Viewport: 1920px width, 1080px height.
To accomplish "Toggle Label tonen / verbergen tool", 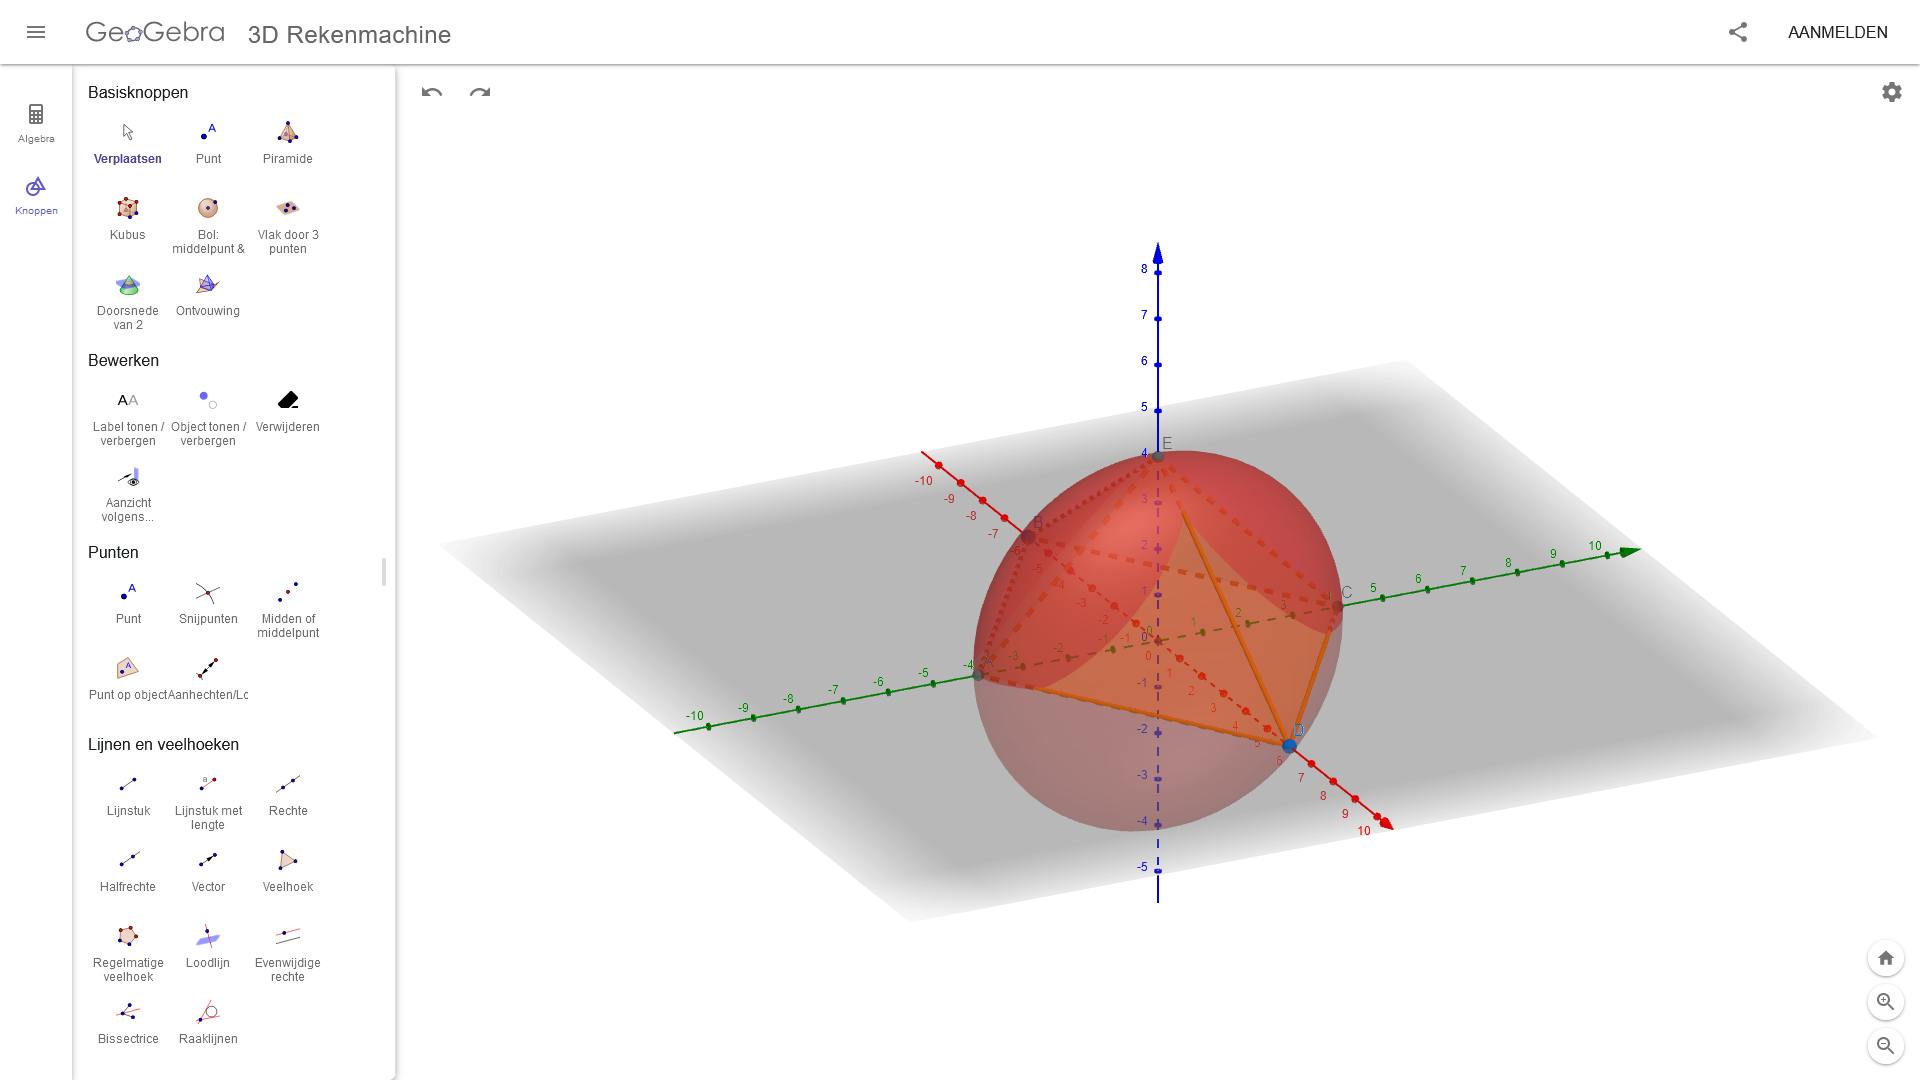I will pos(128,415).
